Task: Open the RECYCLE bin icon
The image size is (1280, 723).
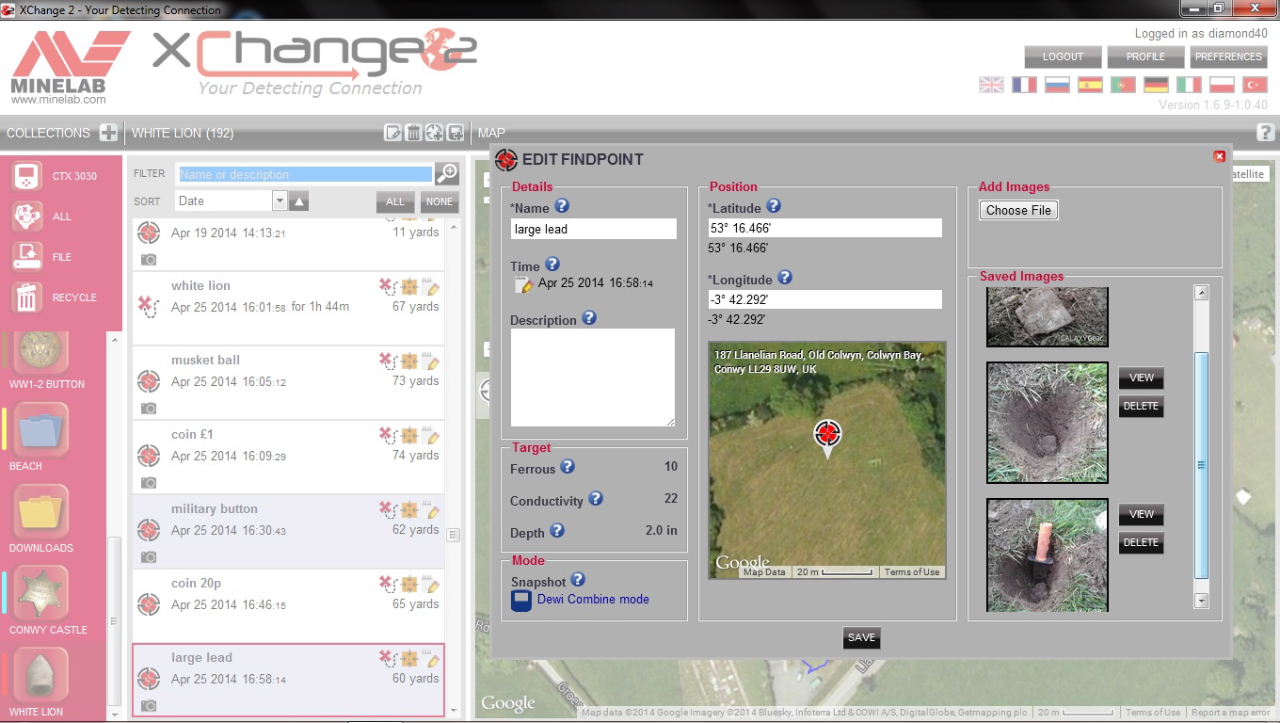Action: coord(27,297)
